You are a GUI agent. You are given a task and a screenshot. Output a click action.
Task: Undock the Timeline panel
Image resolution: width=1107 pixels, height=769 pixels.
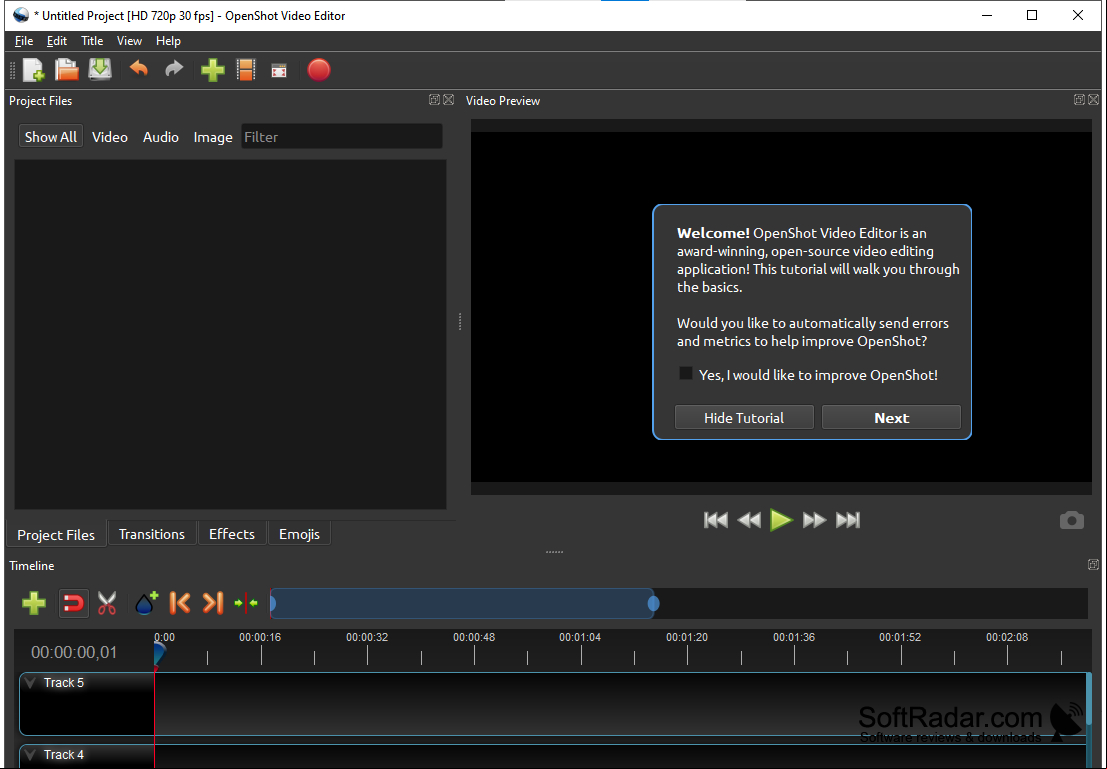tap(1094, 565)
